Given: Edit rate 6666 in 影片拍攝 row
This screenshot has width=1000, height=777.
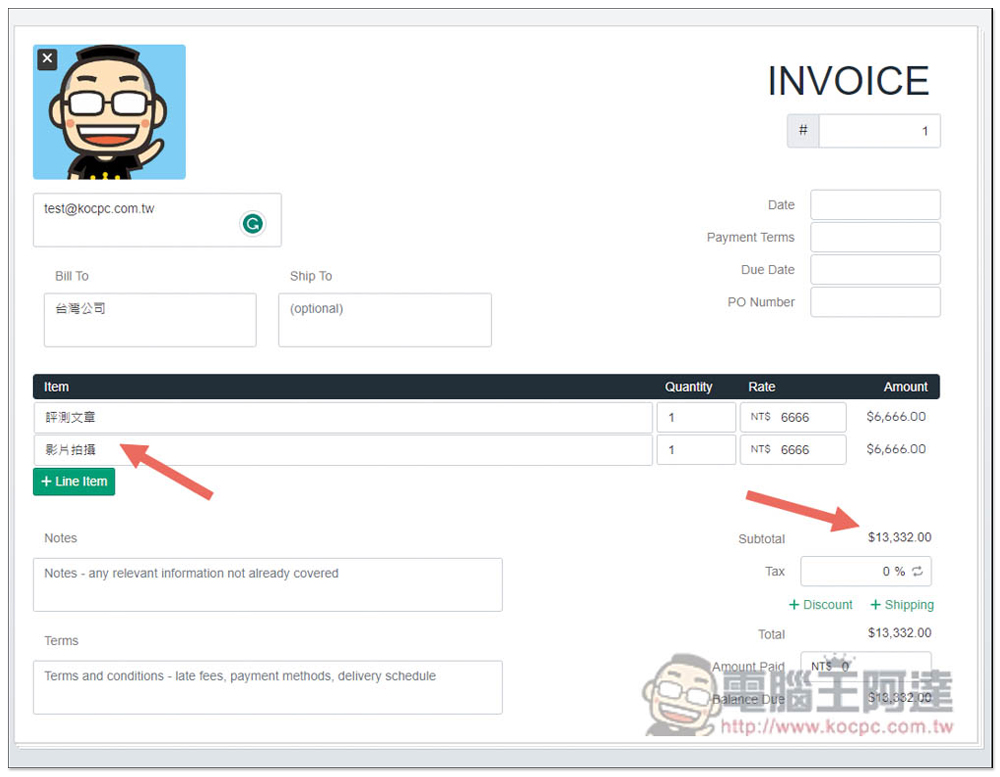Looking at the screenshot, I should [x=793, y=450].
